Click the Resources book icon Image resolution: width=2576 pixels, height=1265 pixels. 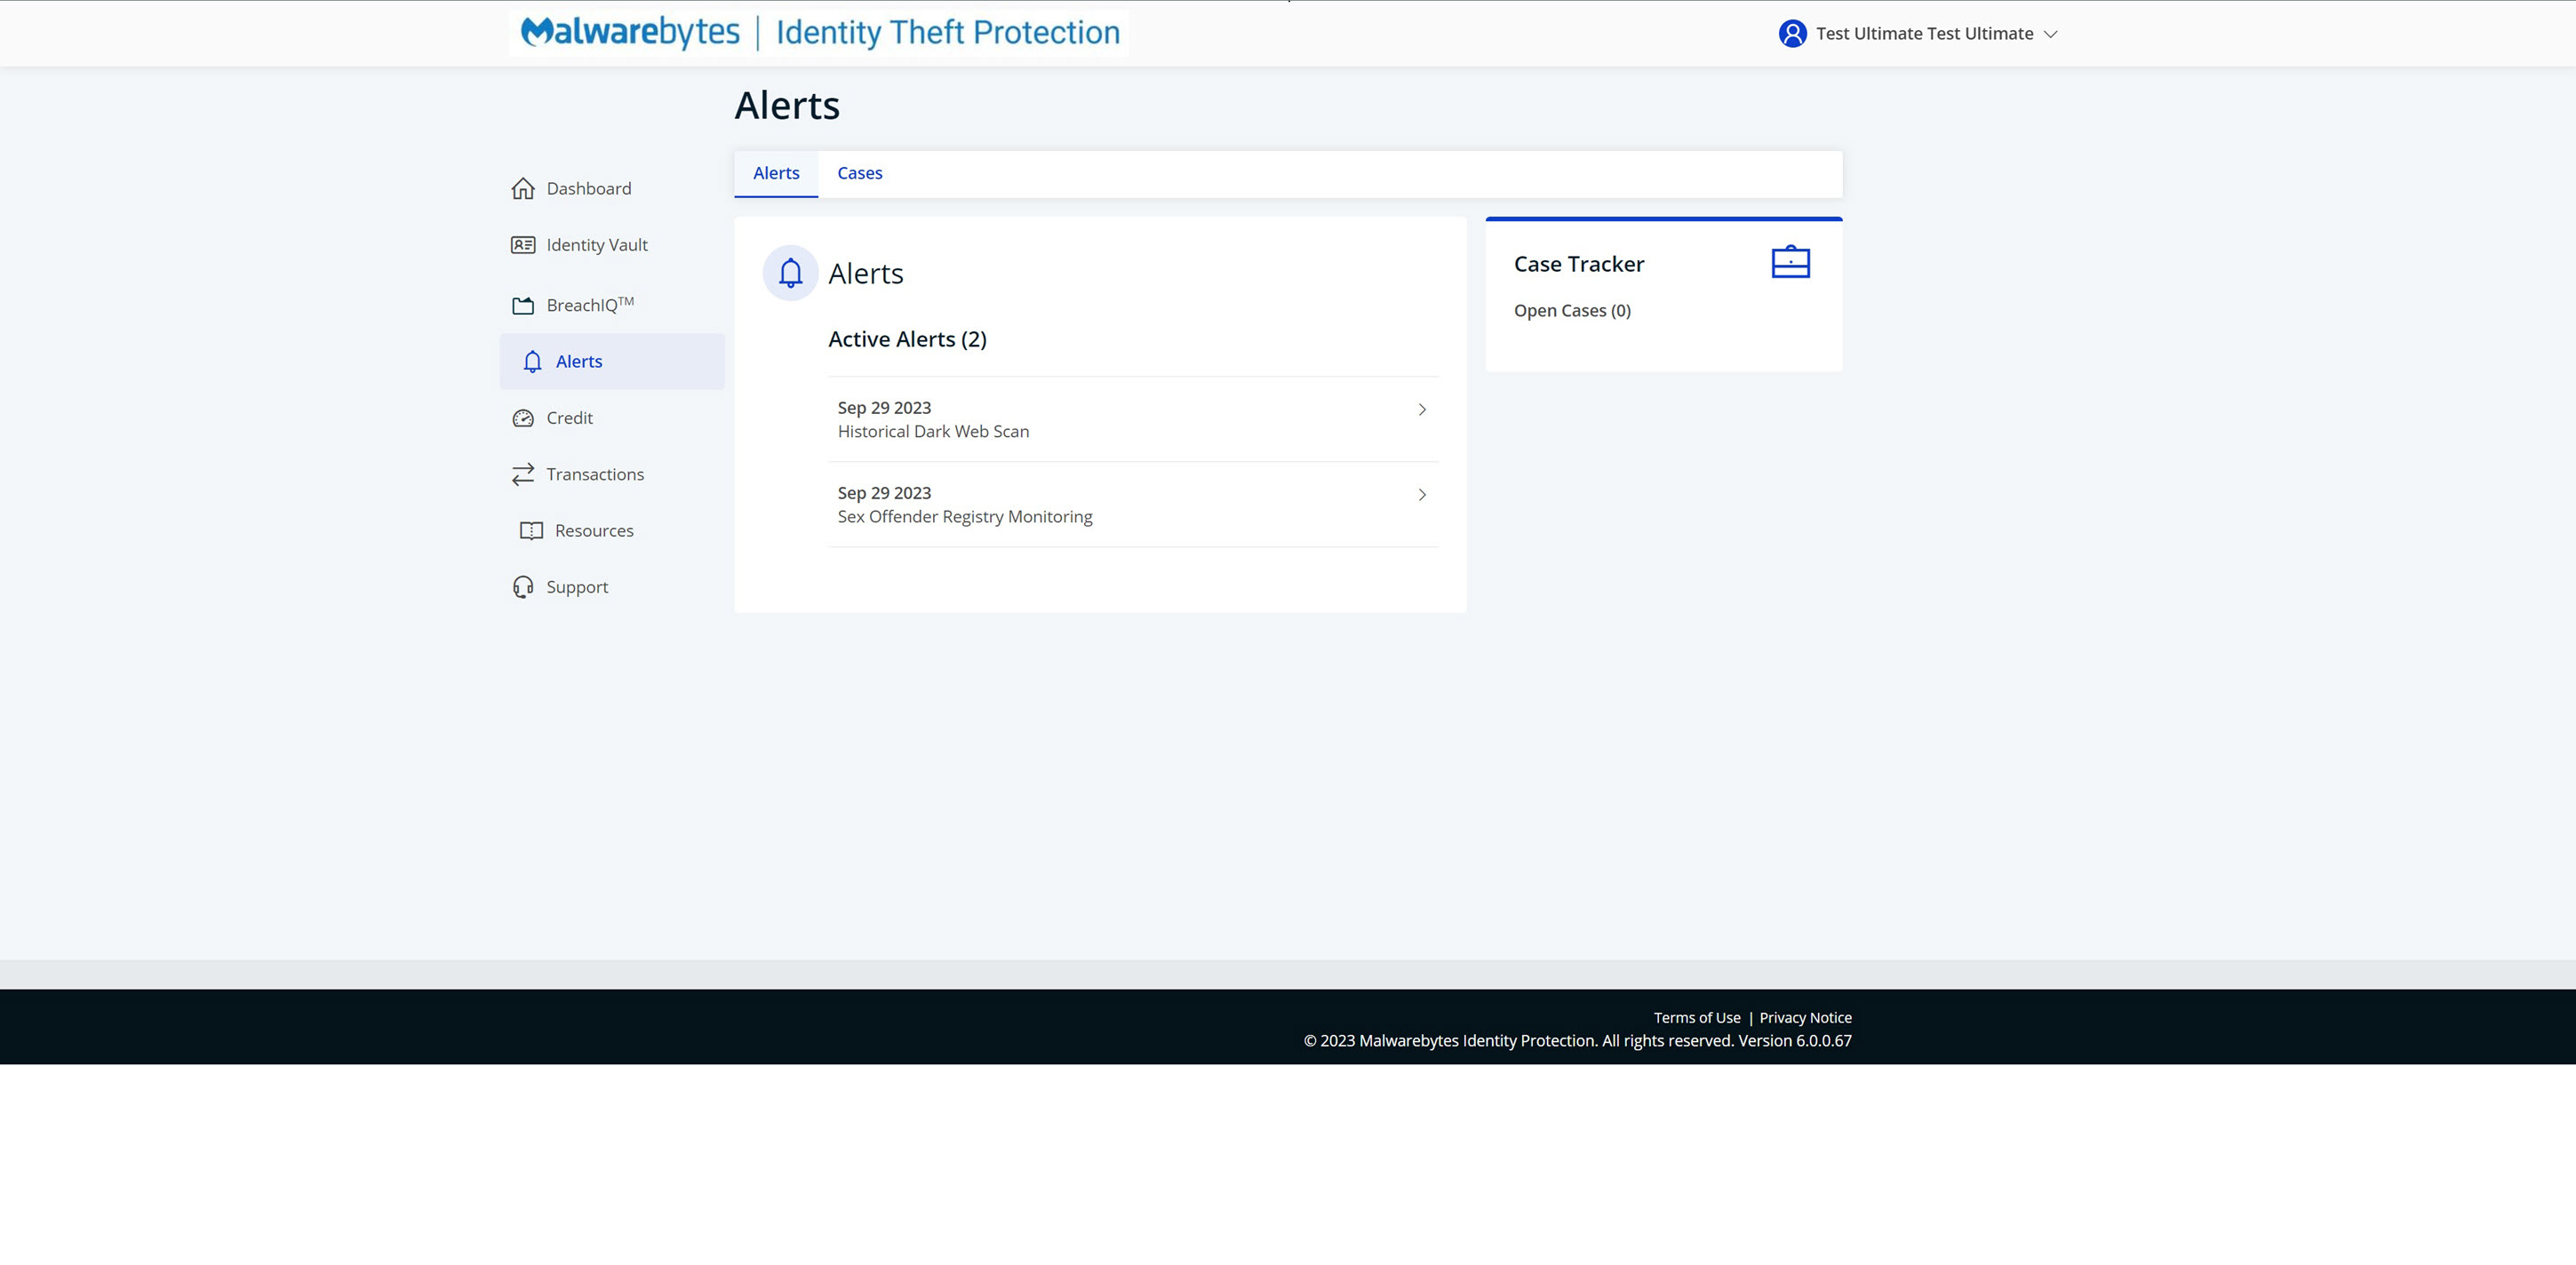pyautogui.click(x=531, y=531)
